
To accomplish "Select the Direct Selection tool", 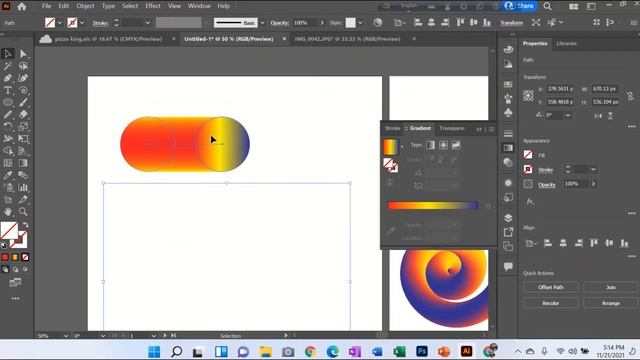I will click(x=23, y=53).
